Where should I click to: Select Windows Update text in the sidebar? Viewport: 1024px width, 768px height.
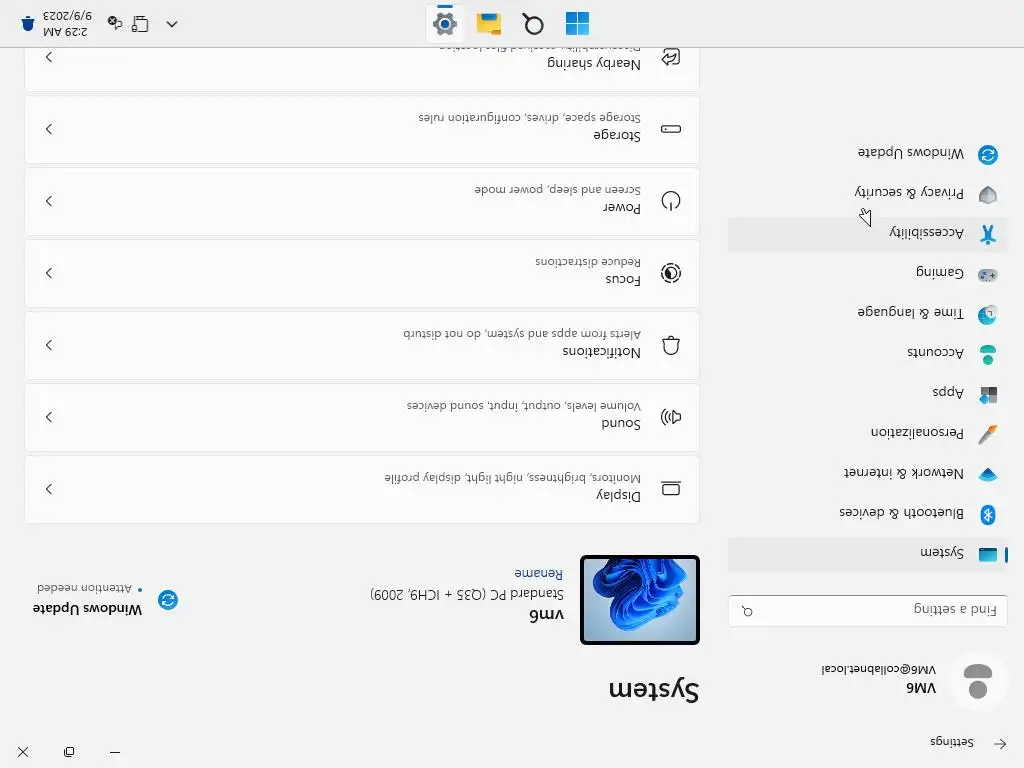(910, 152)
